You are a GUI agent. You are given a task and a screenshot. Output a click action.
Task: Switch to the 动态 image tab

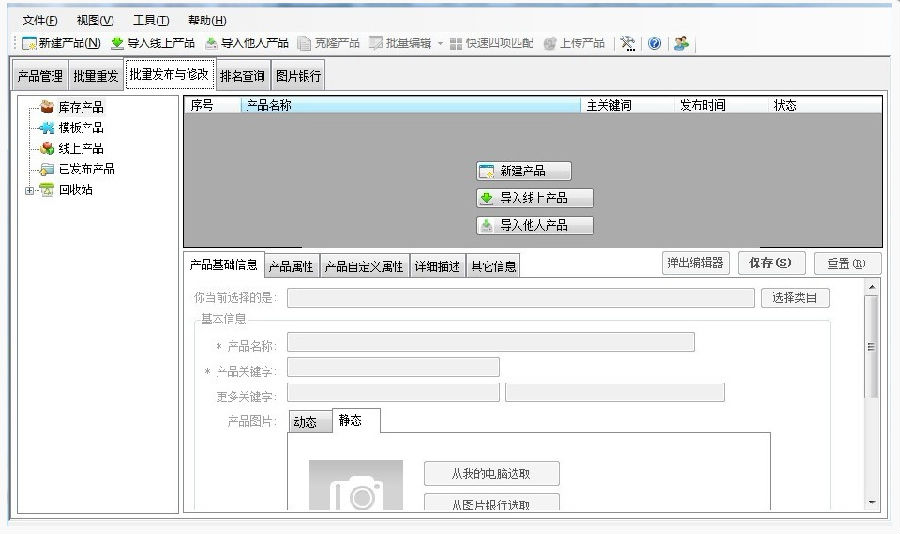[309, 422]
